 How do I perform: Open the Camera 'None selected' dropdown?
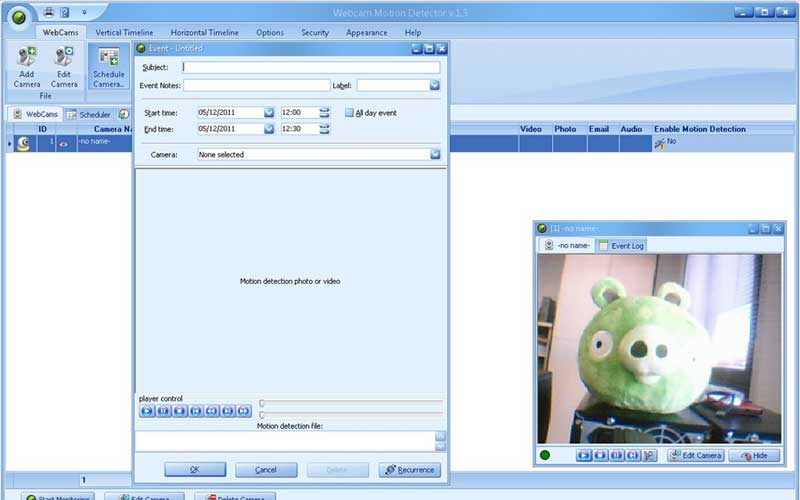click(x=435, y=154)
